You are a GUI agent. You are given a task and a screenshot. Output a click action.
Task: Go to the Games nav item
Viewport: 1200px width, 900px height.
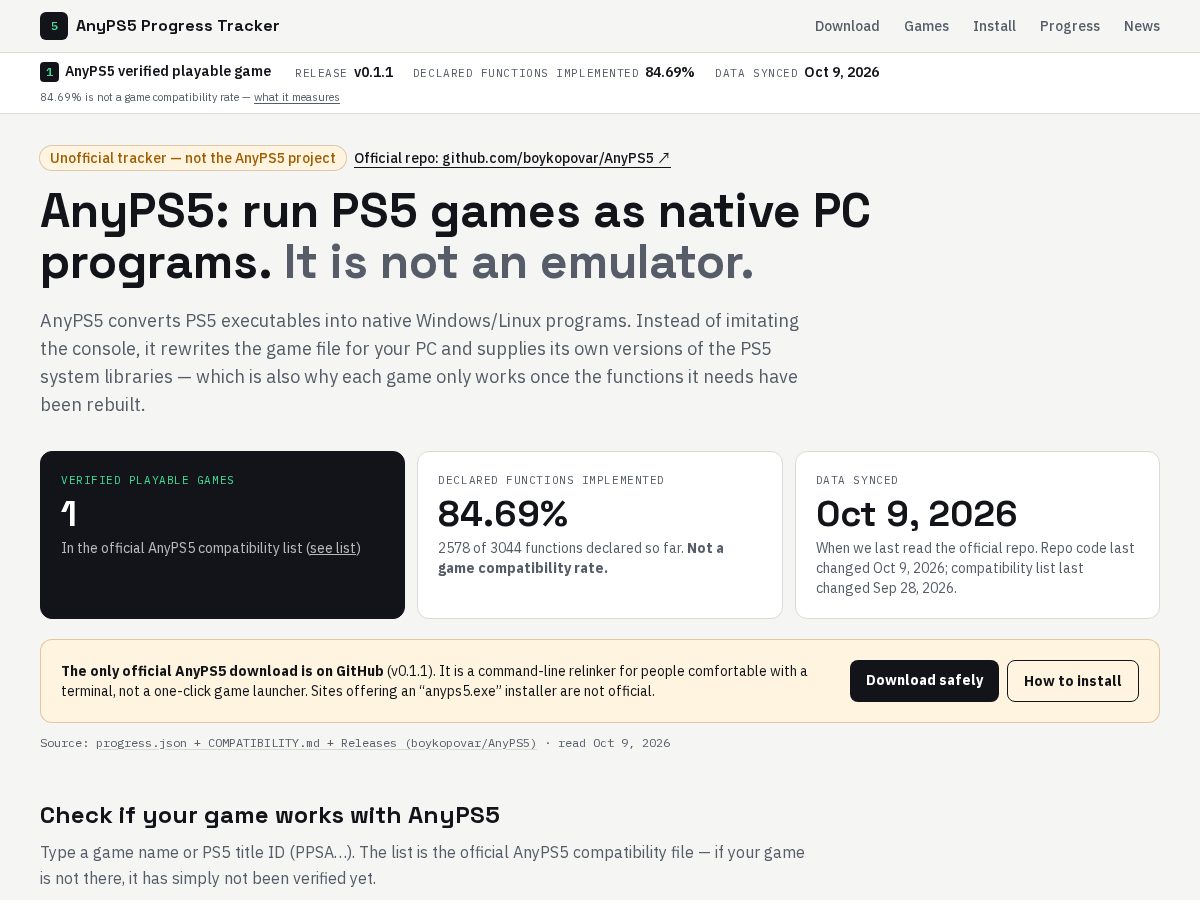[926, 26]
